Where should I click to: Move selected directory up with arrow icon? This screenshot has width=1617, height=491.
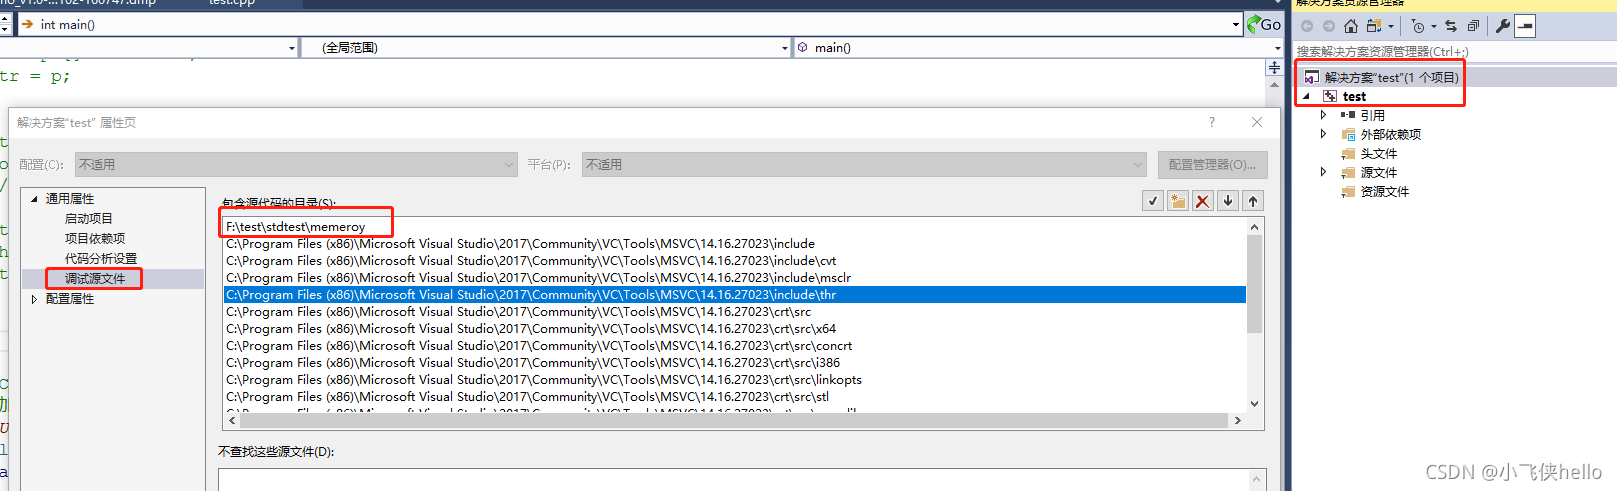[x=1253, y=201]
